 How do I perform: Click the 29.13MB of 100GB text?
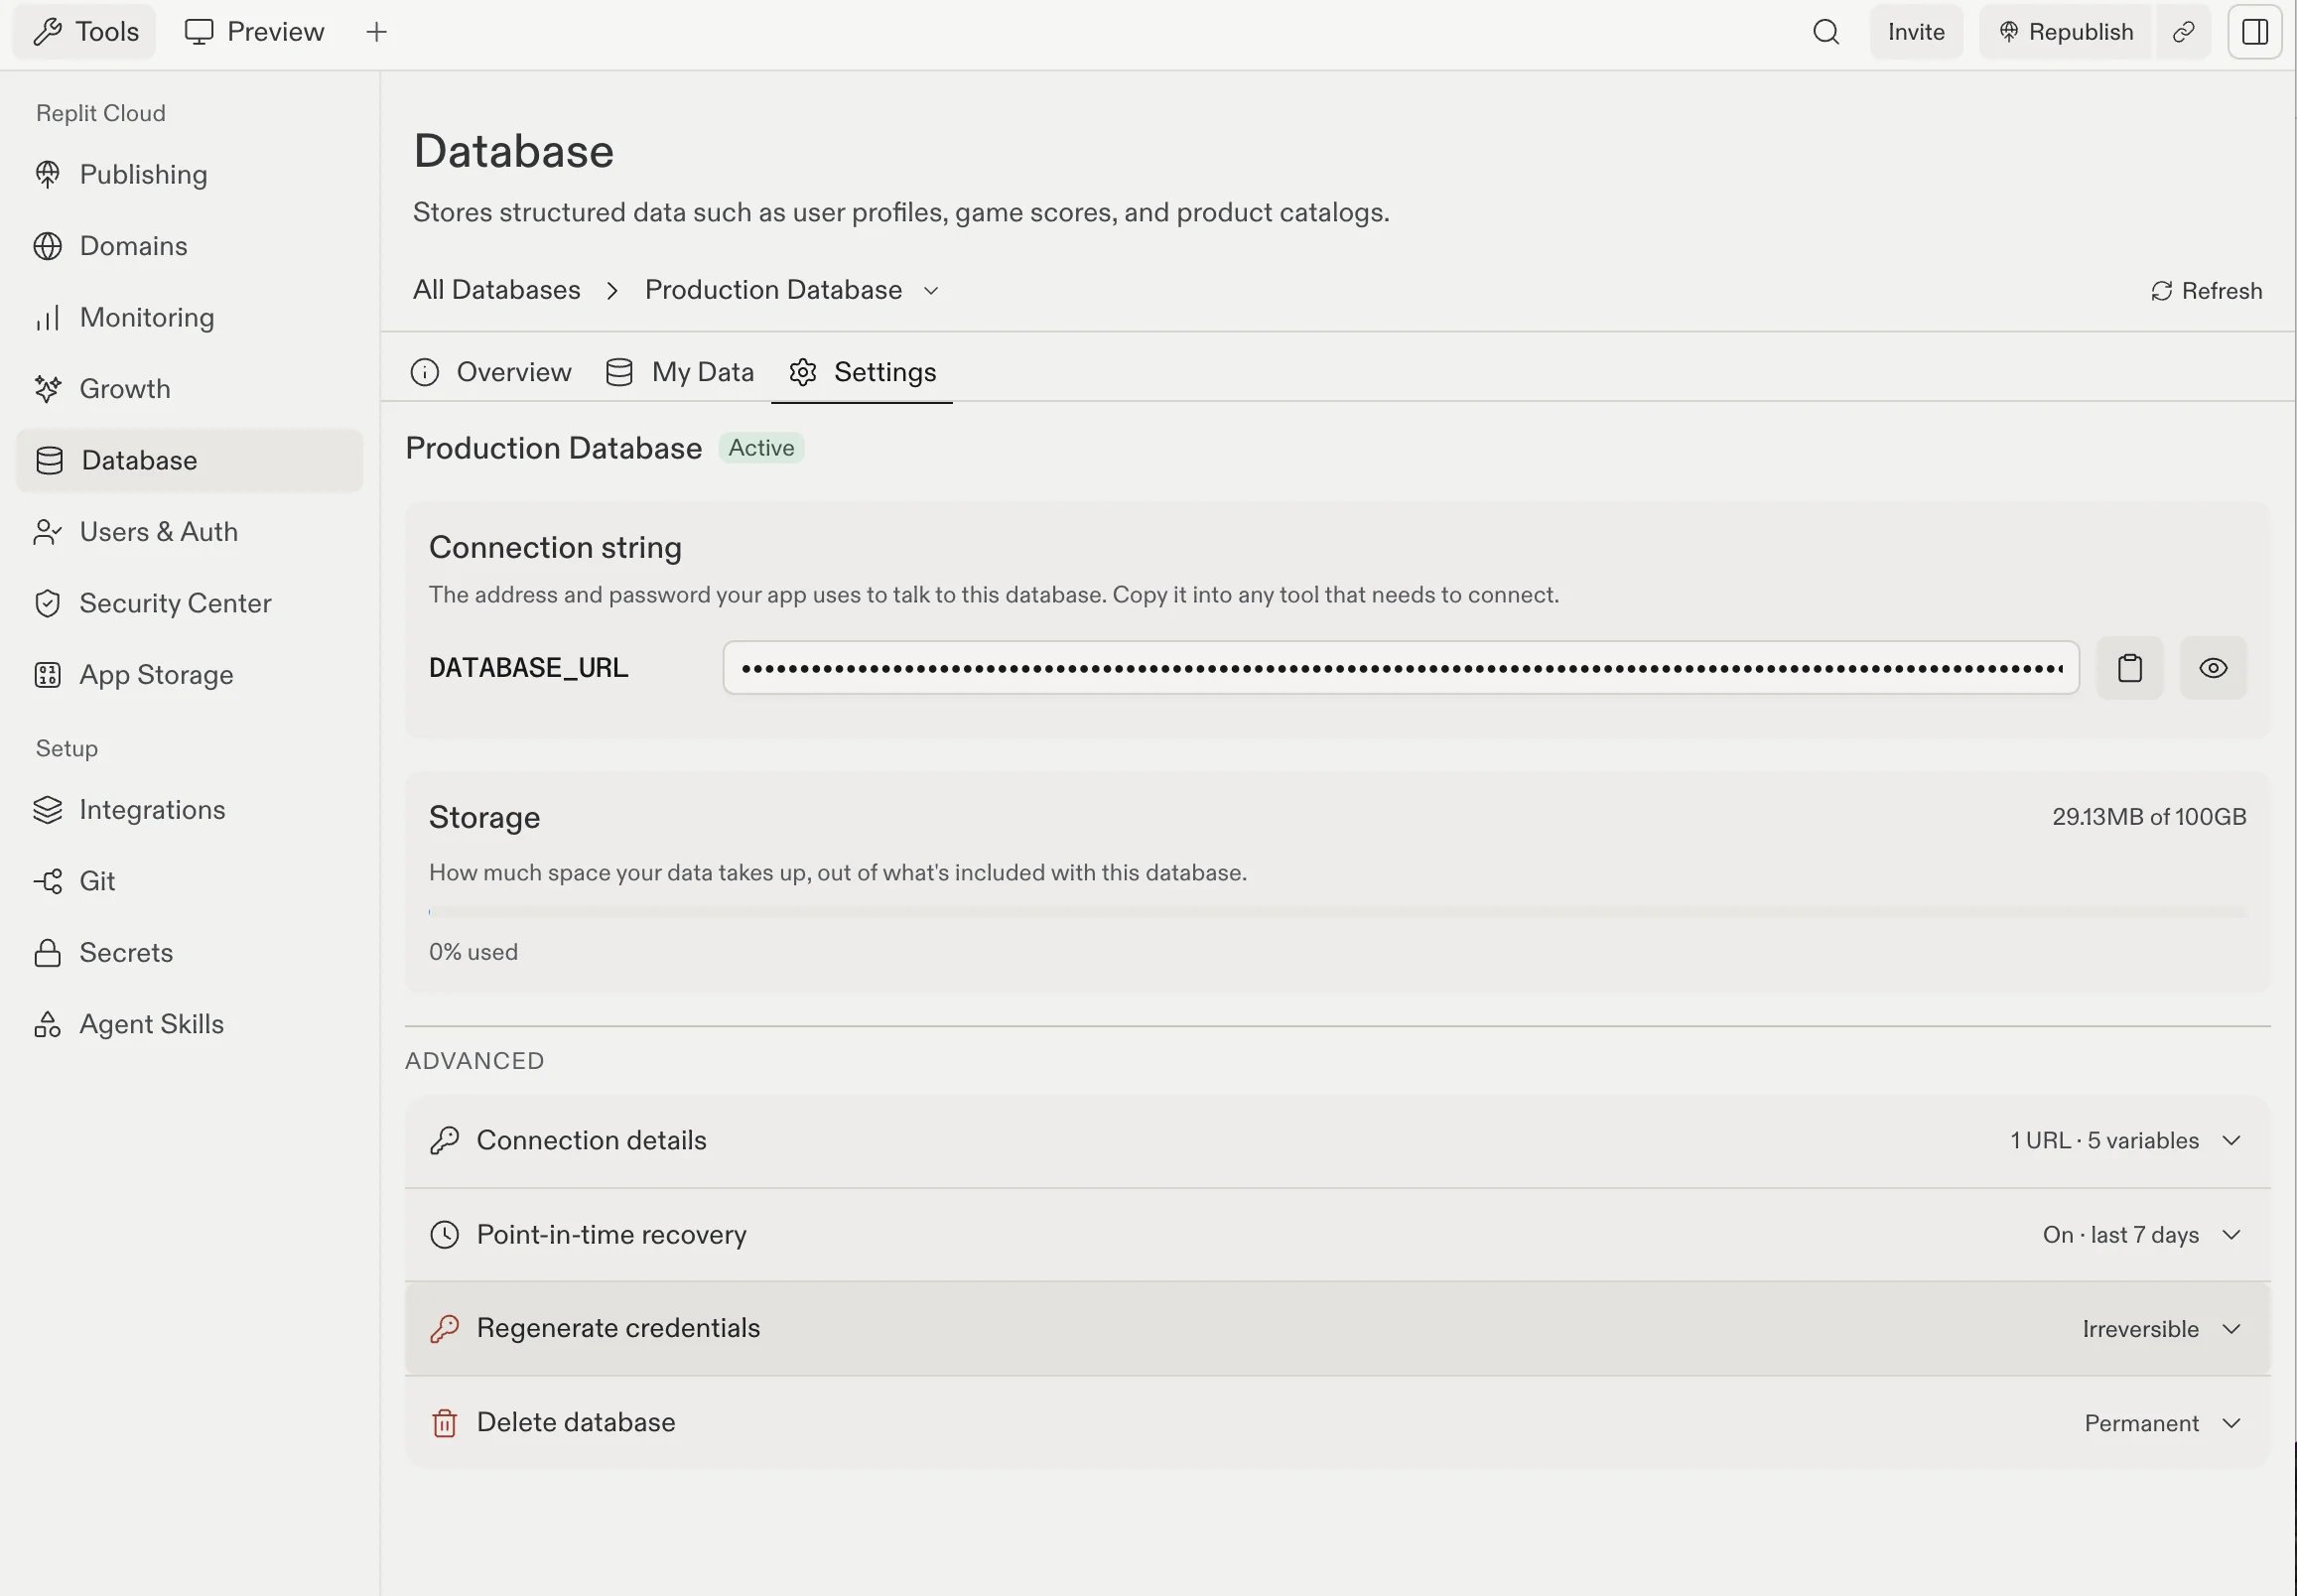2149,817
